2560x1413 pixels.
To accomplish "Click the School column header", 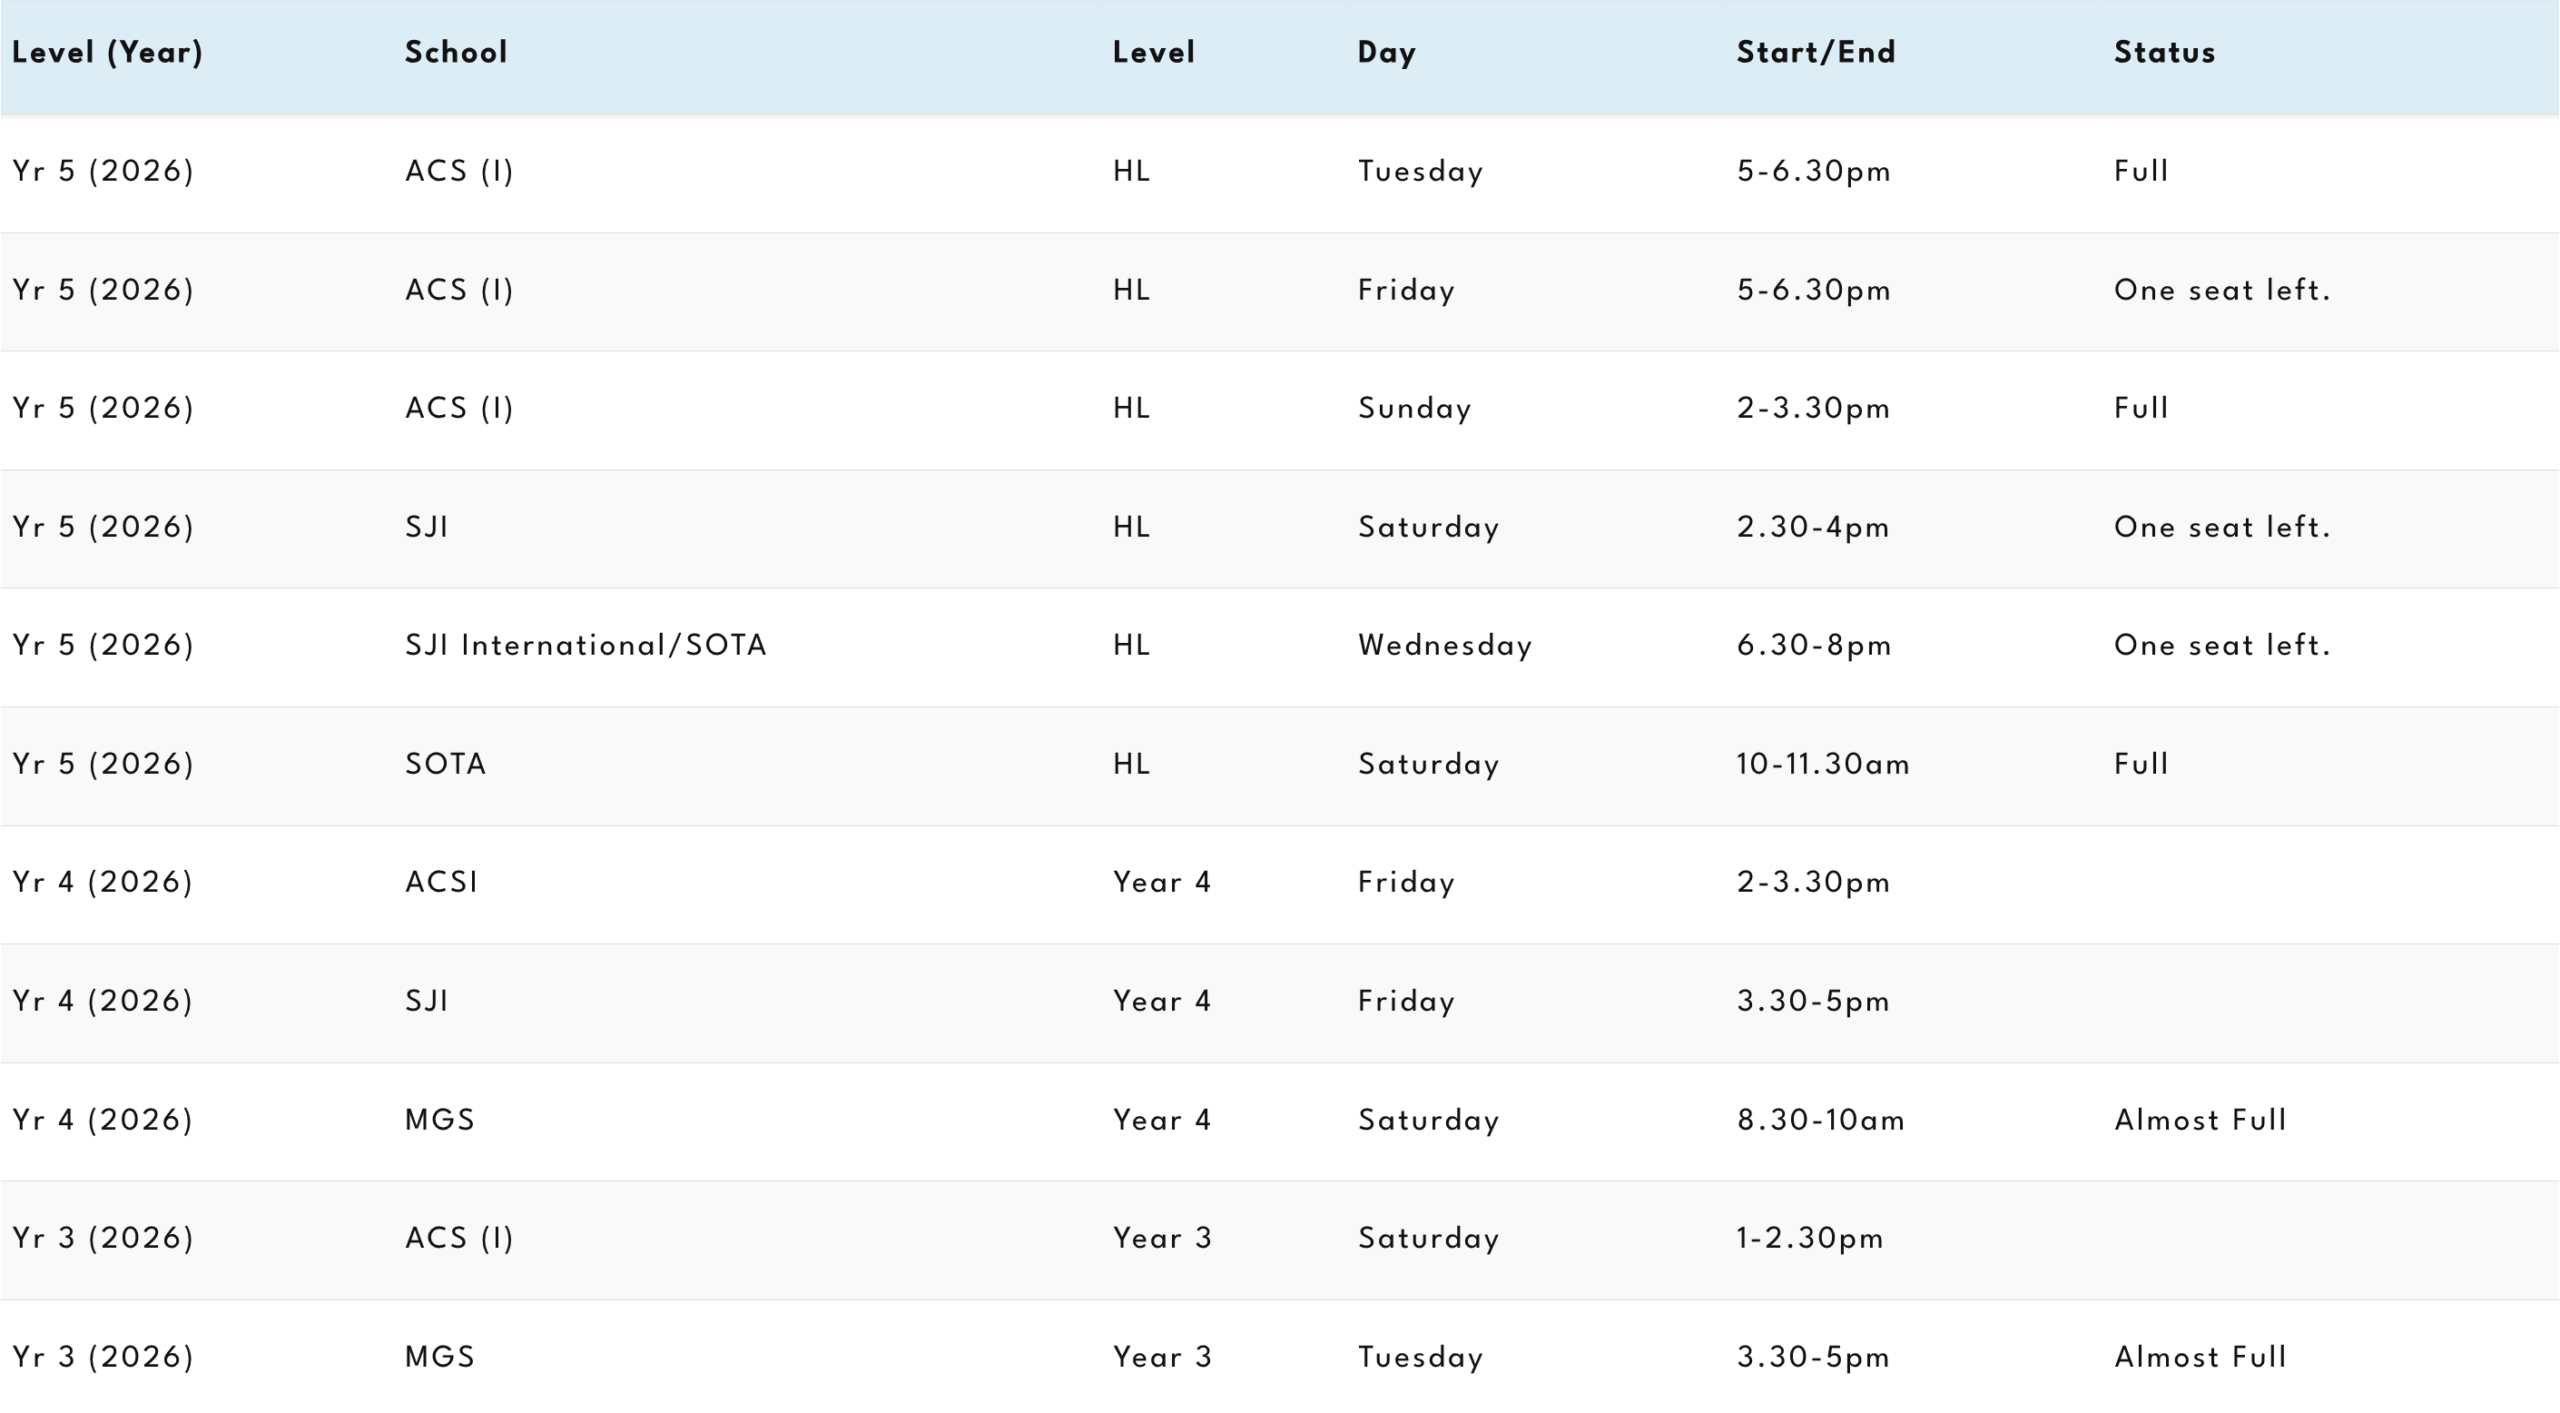I will [x=456, y=52].
